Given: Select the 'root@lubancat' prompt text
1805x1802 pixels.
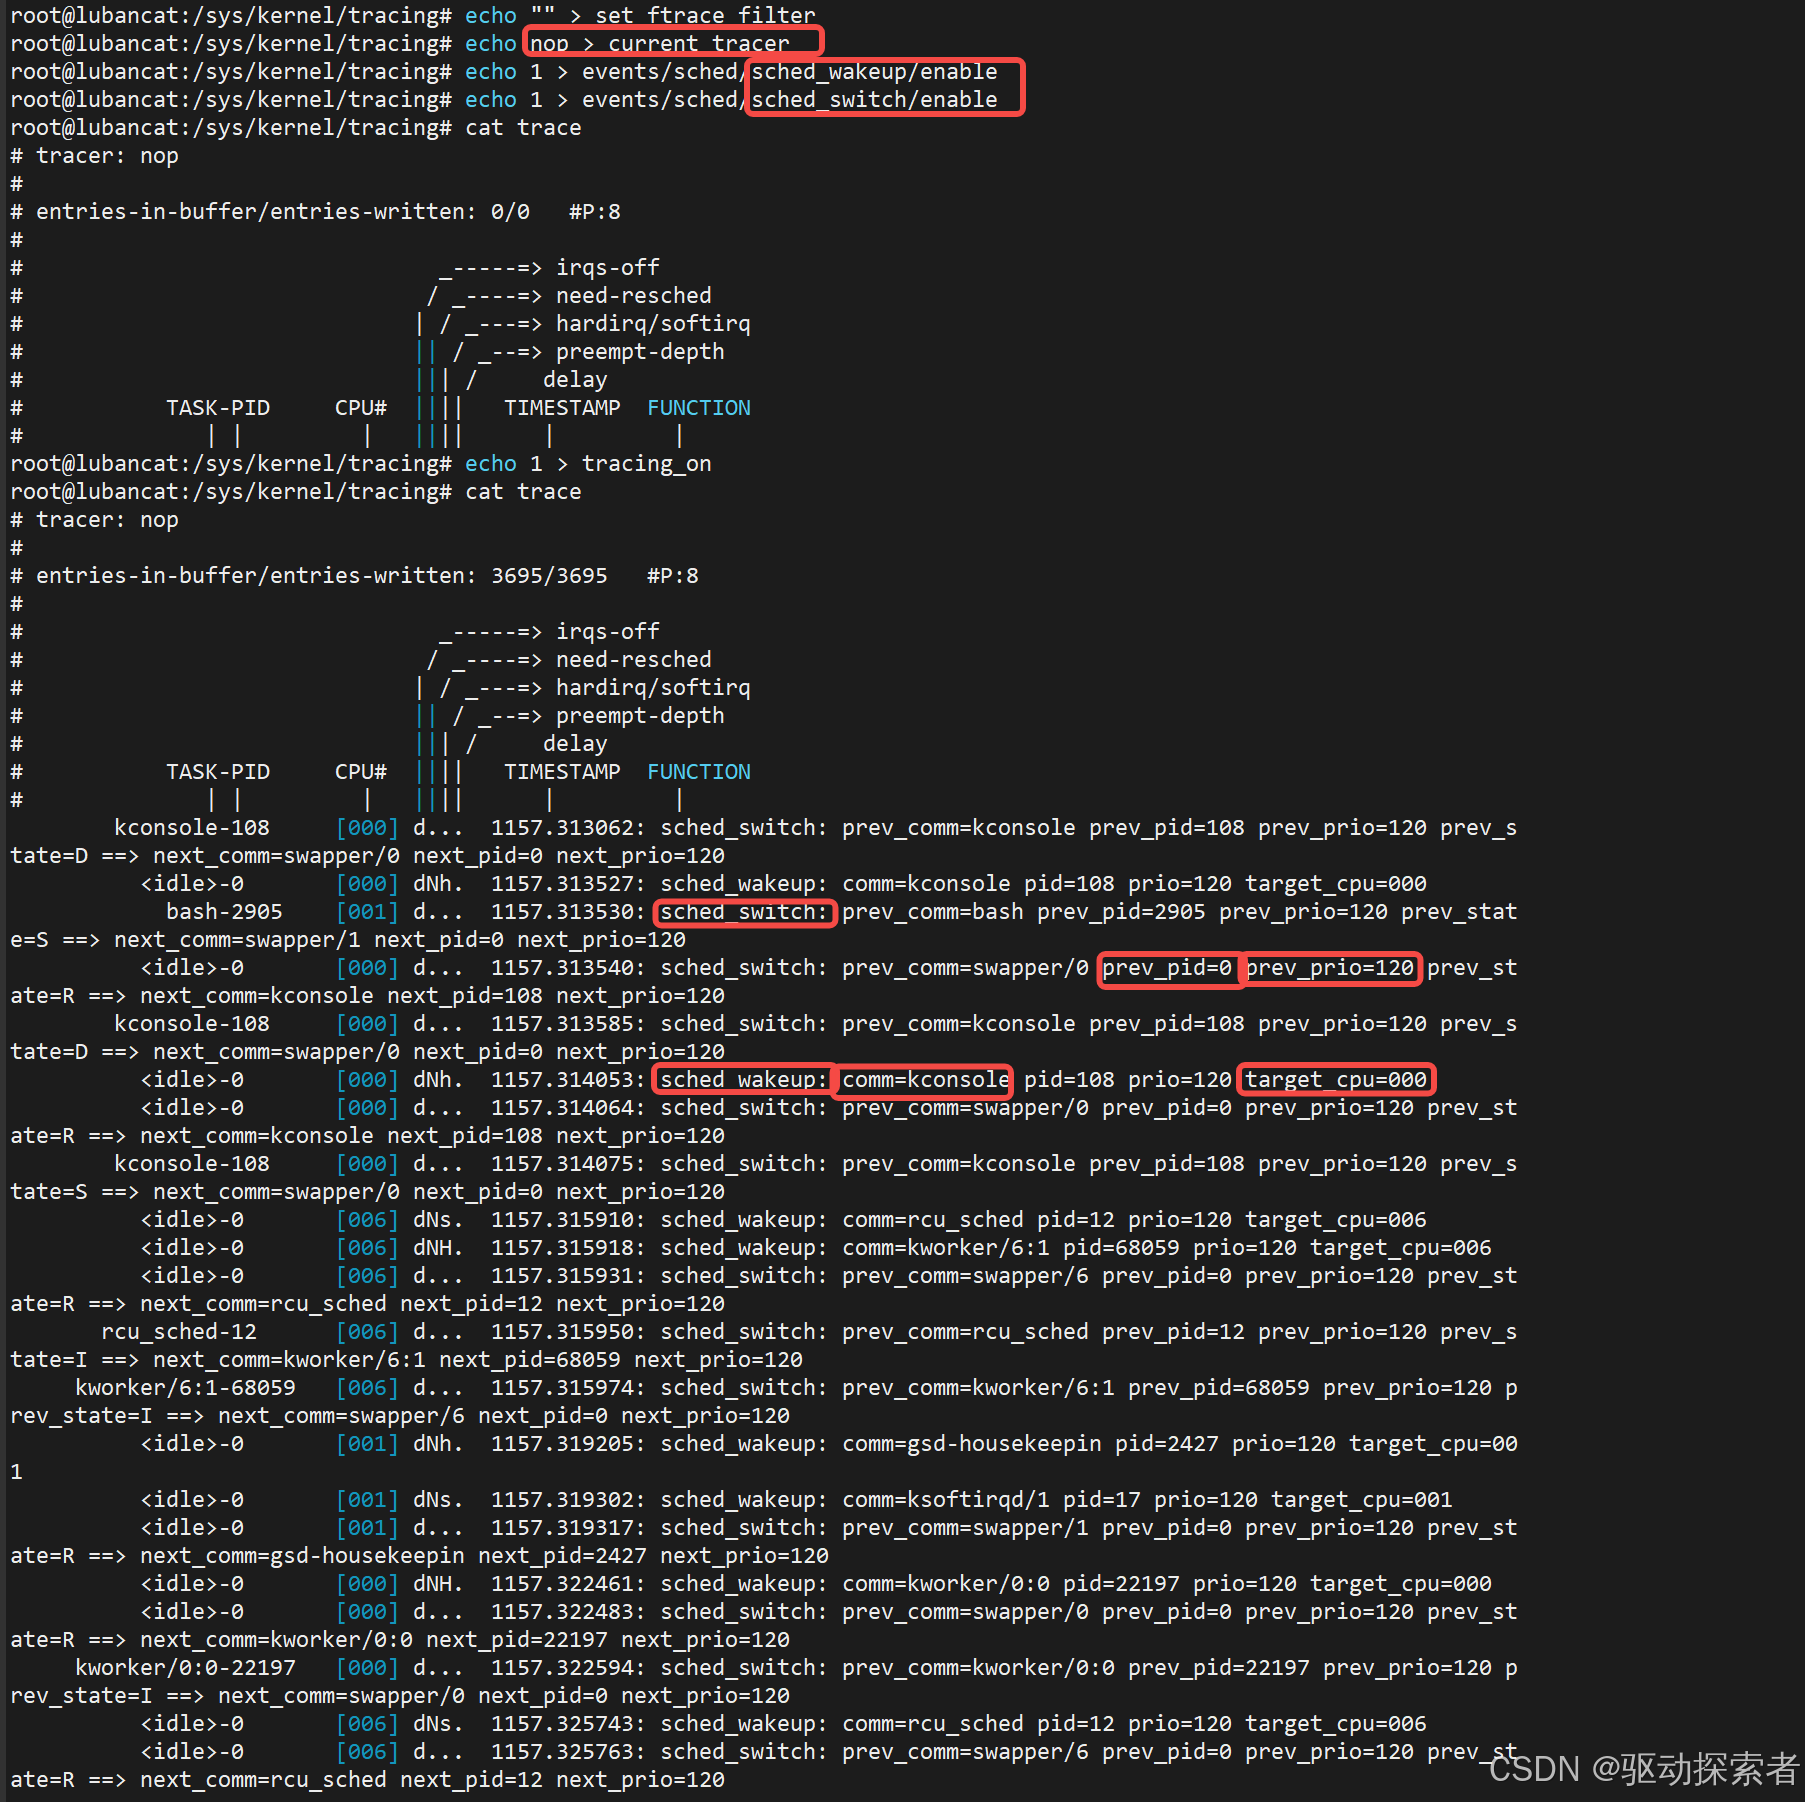Looking at the screenshot, I should [85, 15].
